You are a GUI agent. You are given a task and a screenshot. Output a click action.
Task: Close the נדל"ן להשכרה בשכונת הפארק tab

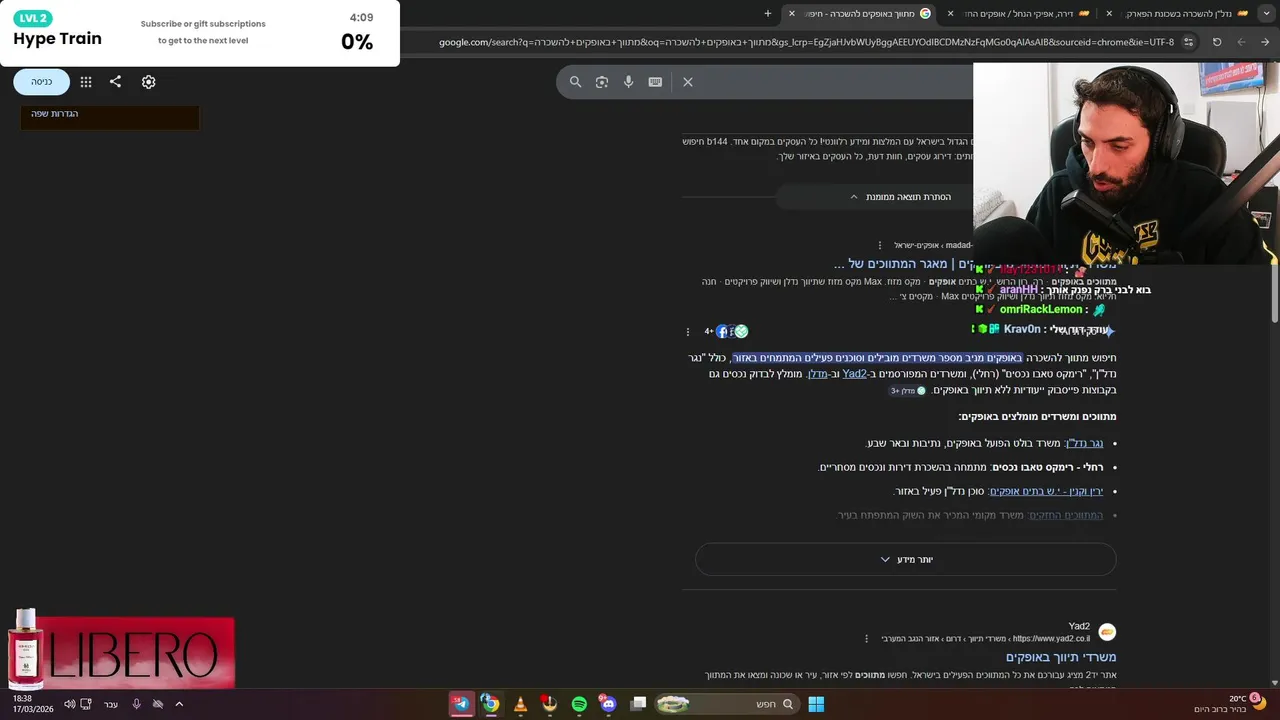1109,14
